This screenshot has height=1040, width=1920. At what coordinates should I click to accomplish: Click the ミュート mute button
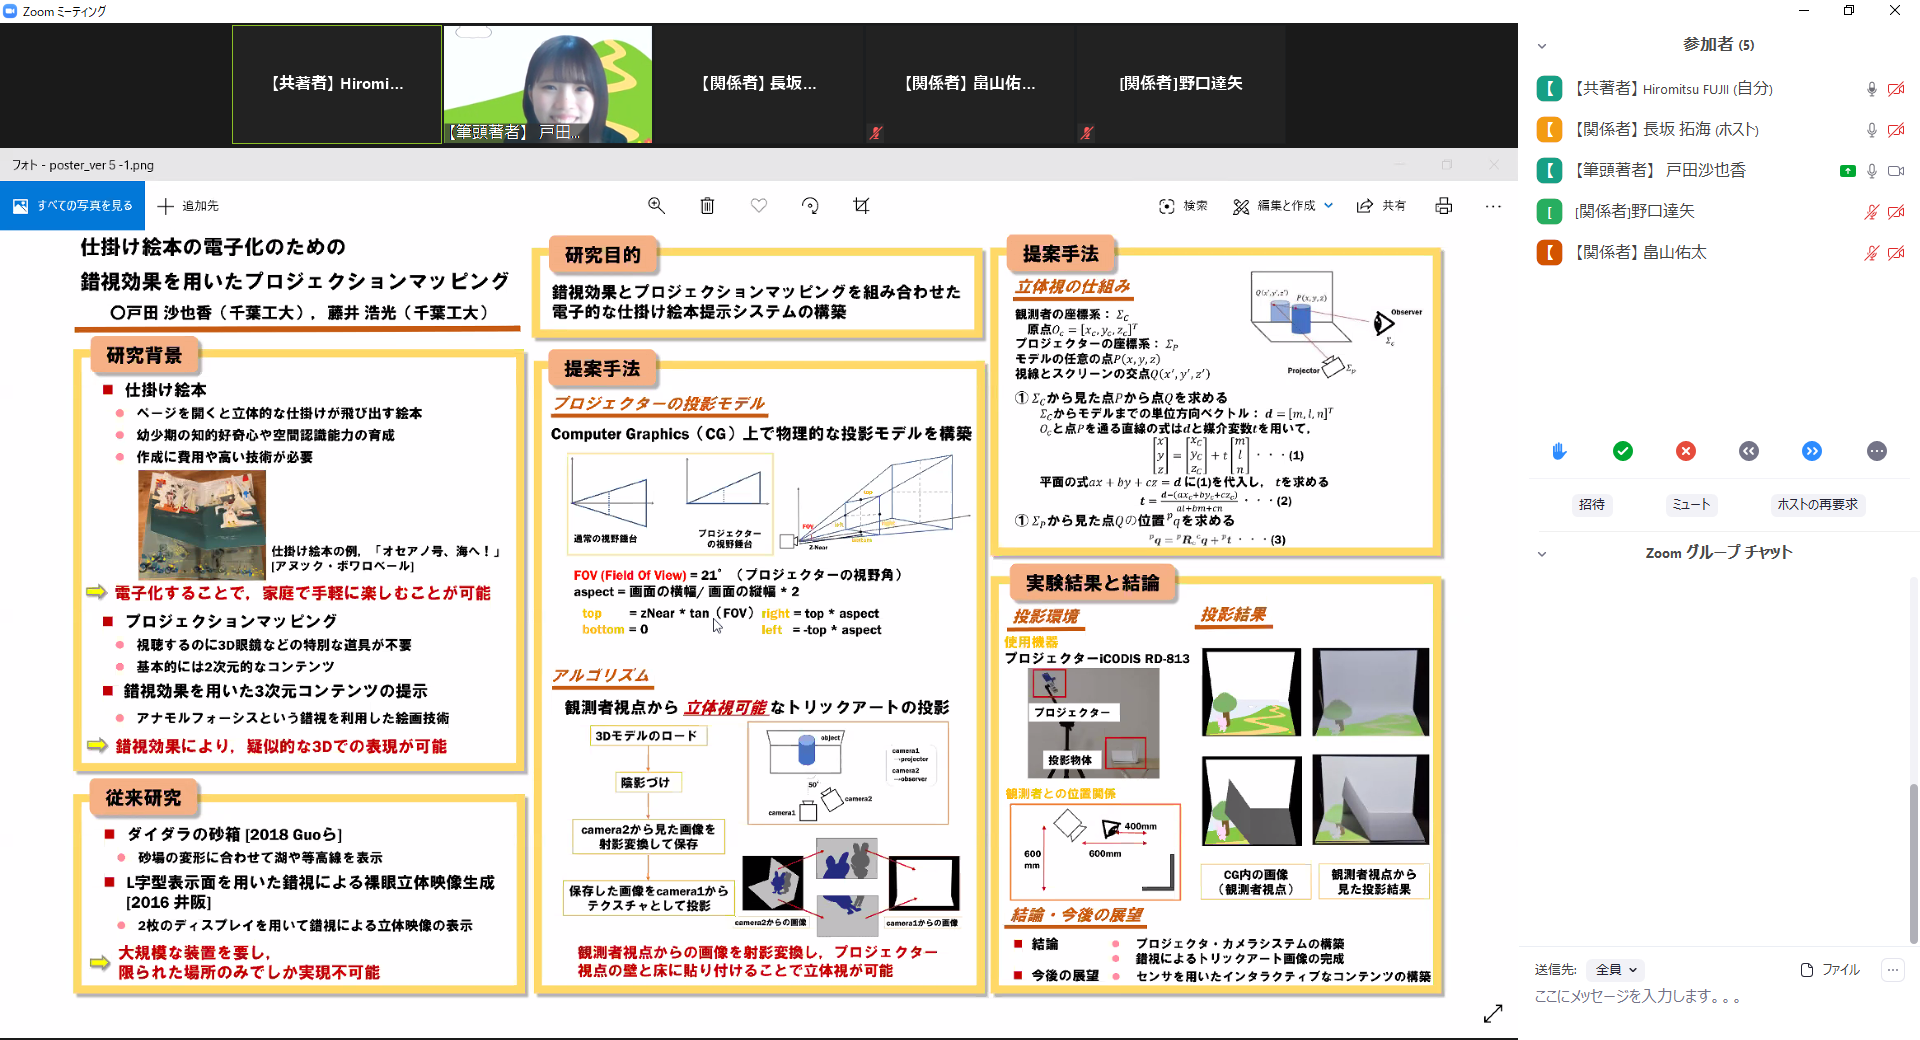coord(1691,504)
